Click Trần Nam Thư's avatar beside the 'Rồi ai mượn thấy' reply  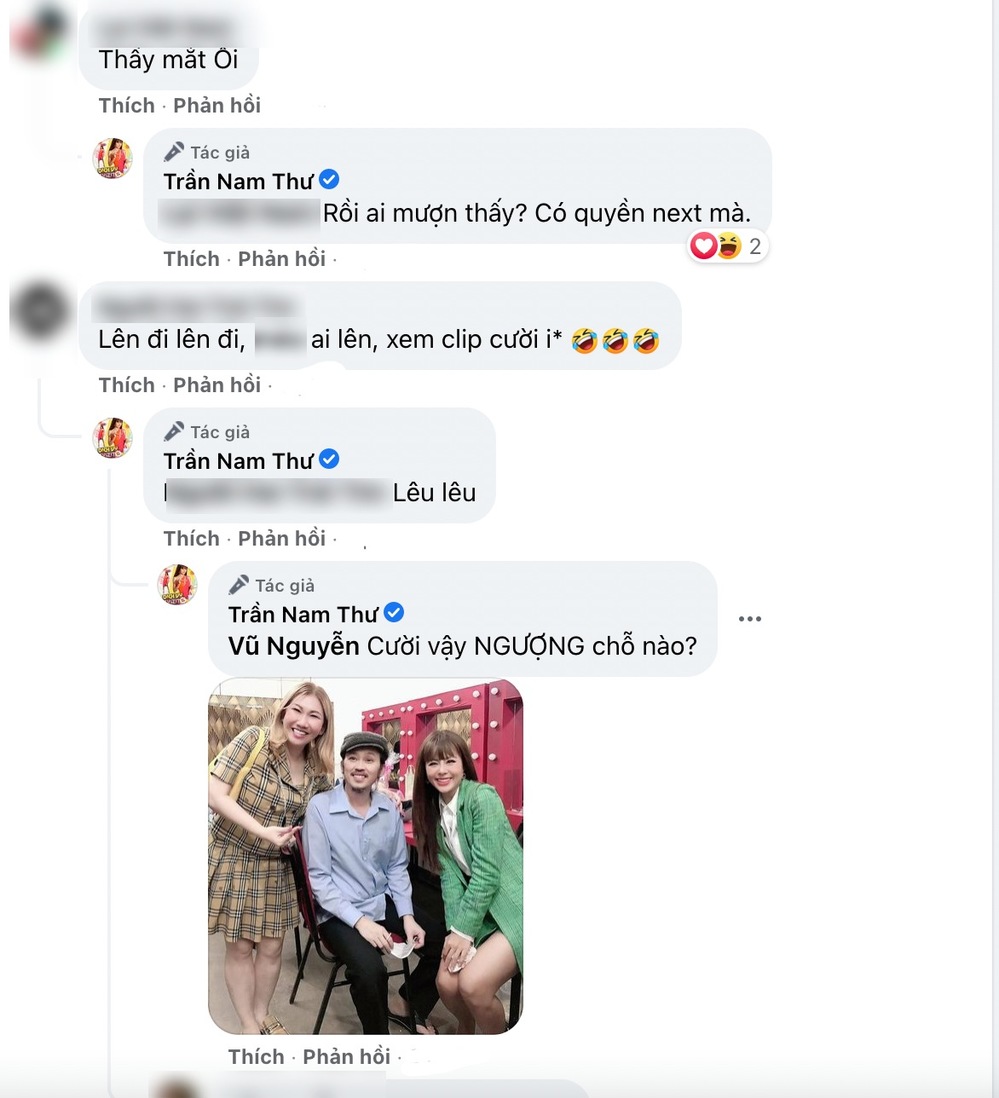click(113, 158)
